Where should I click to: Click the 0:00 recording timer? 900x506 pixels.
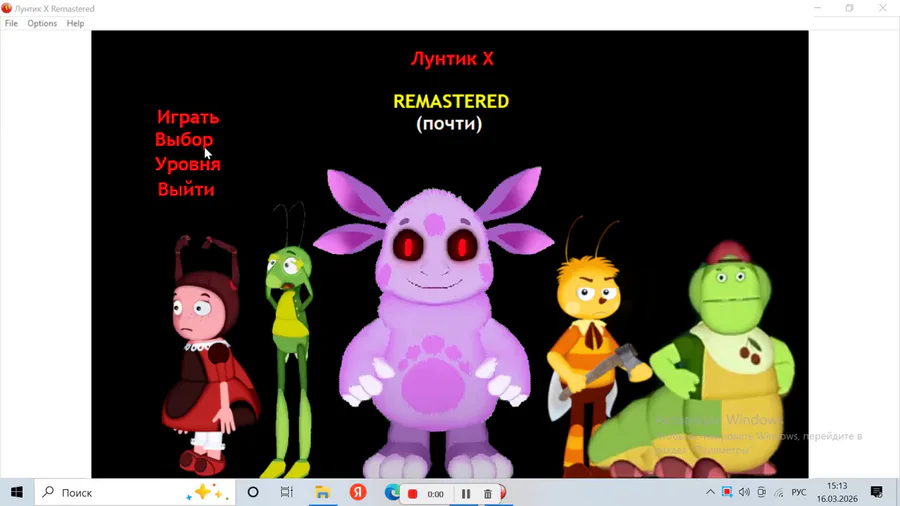435,494
